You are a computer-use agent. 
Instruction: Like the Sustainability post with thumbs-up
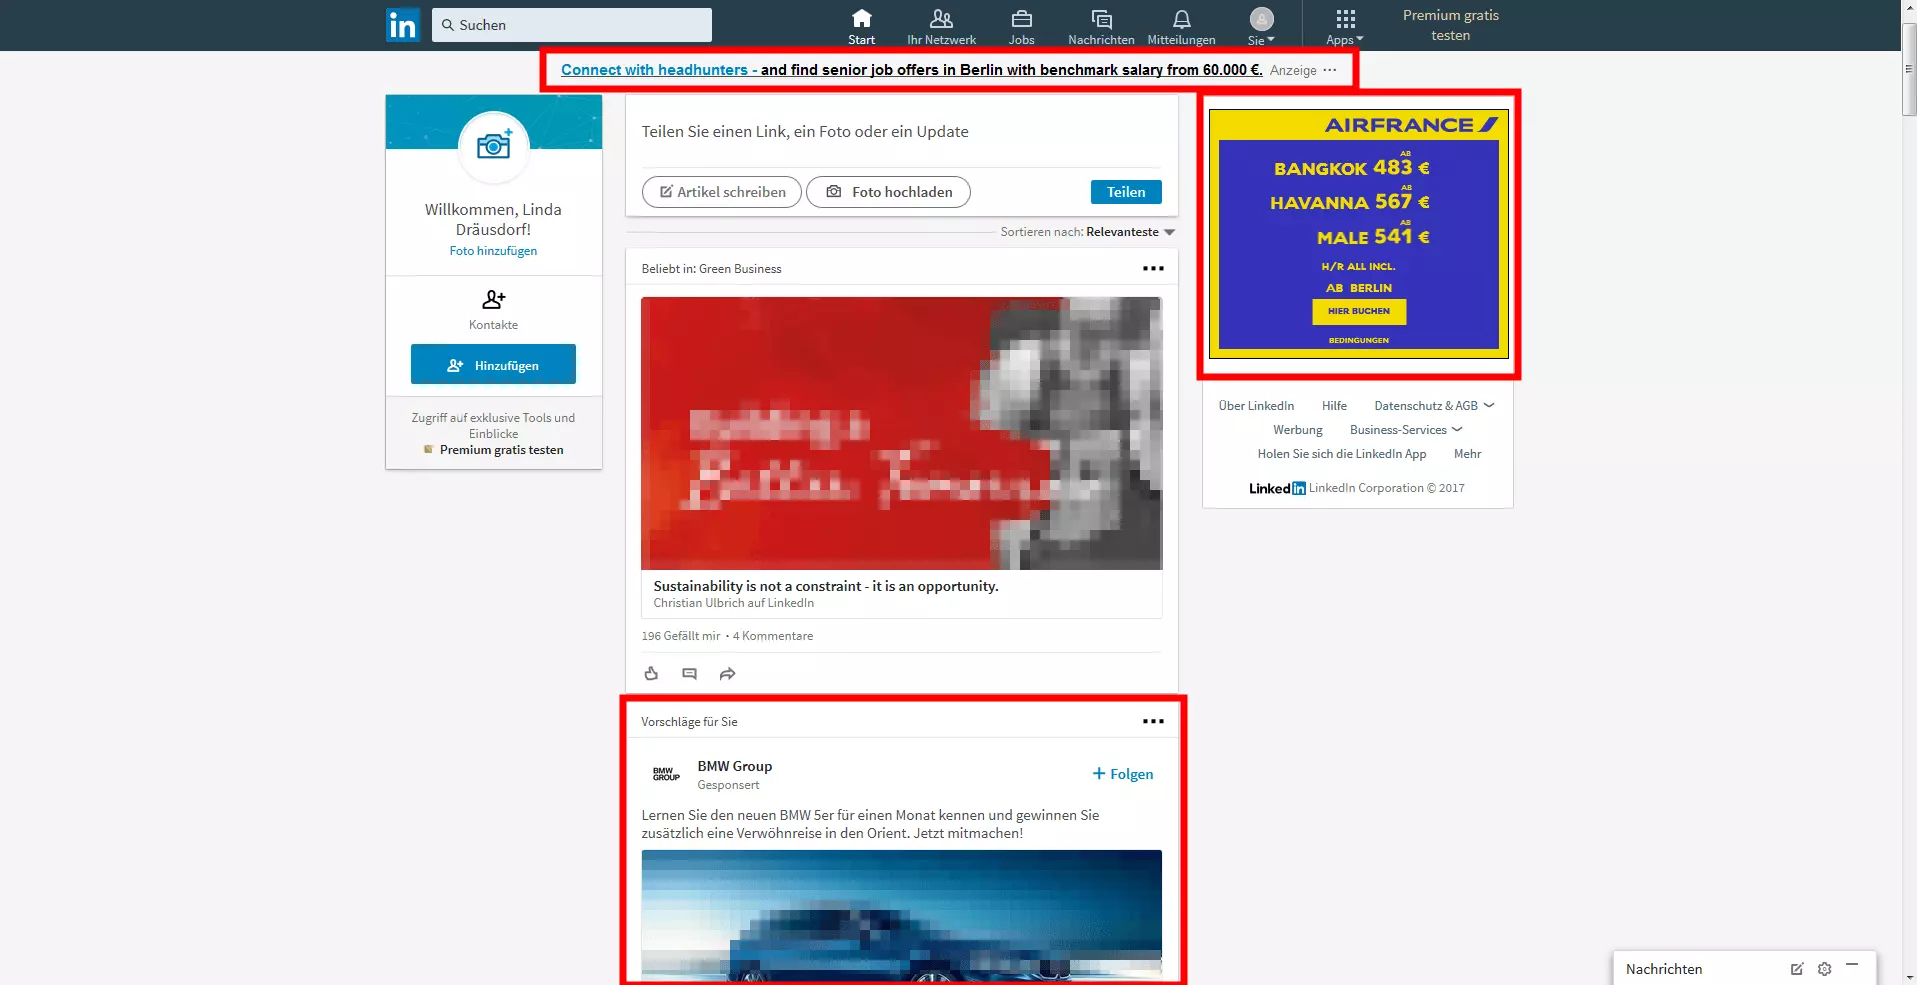tap(651, 674)
